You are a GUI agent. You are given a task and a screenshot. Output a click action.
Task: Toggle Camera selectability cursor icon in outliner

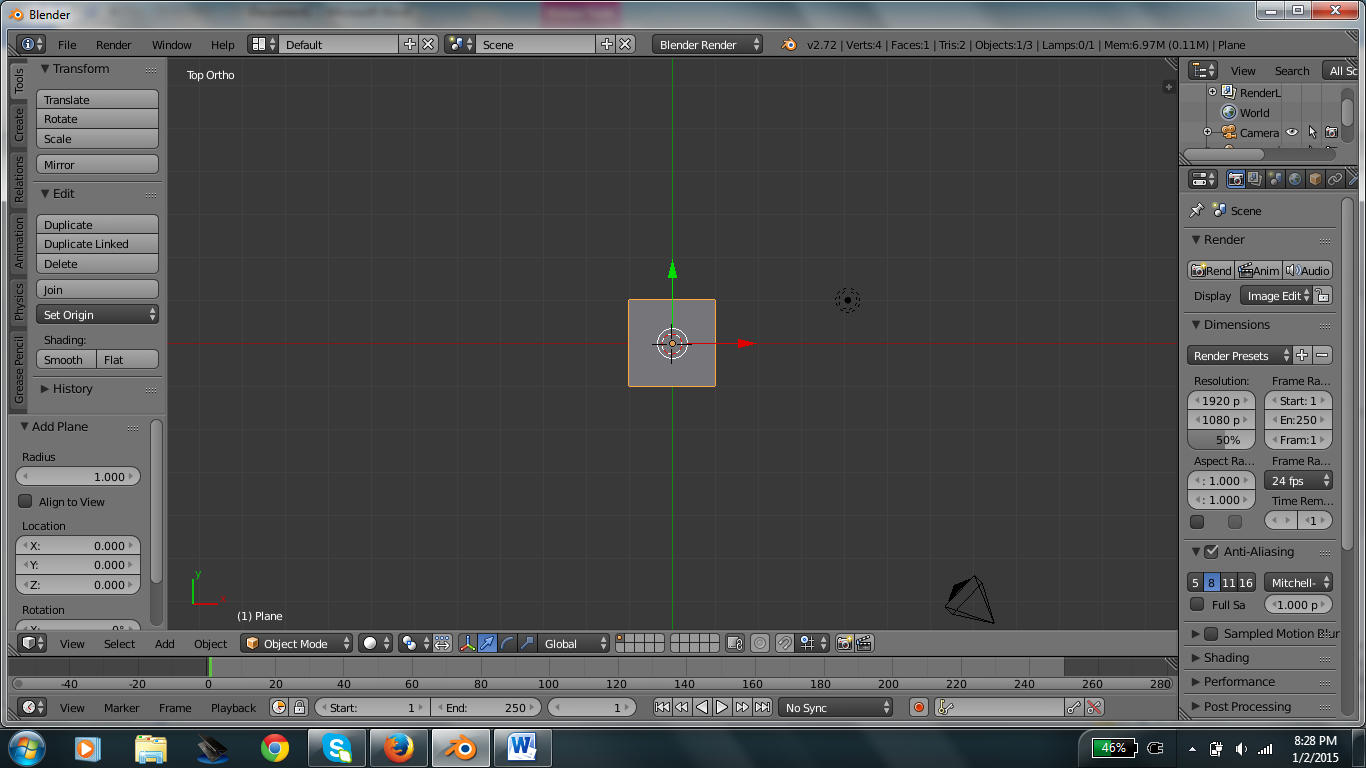click(1312, 132)
